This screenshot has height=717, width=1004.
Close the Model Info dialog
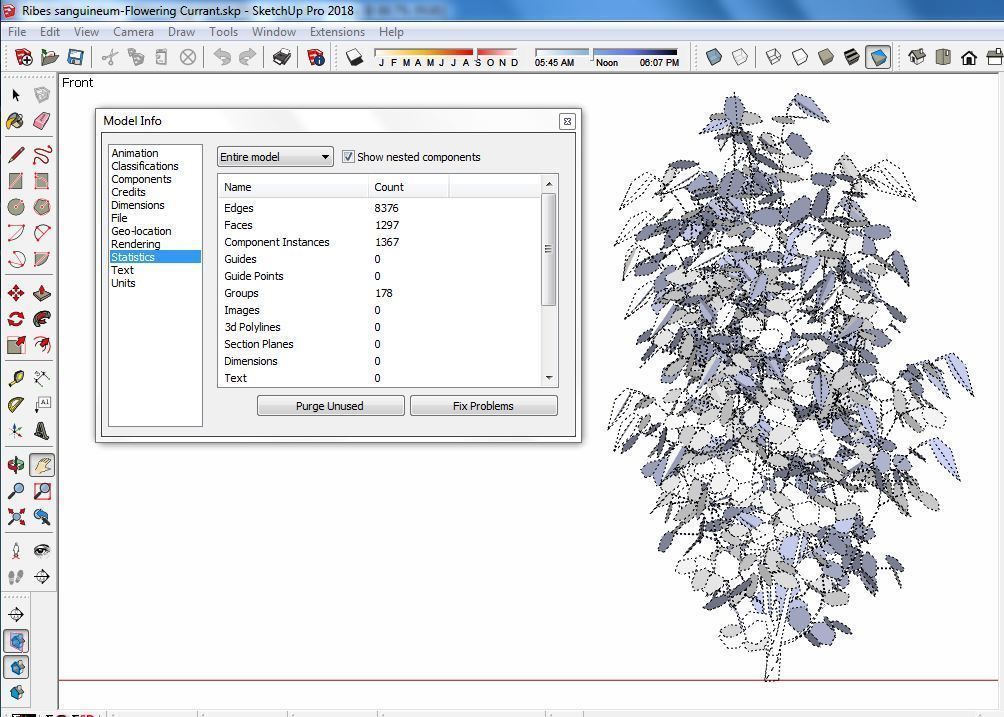pyautogui.click(x=567, y=122)
